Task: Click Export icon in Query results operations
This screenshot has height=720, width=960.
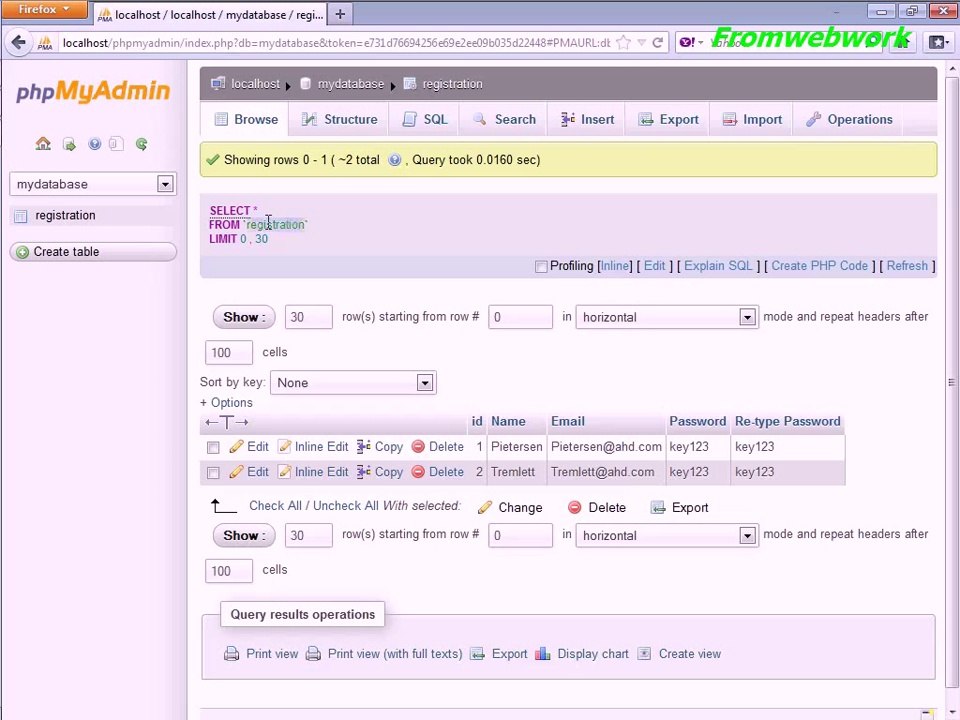Action: [478, 654]
